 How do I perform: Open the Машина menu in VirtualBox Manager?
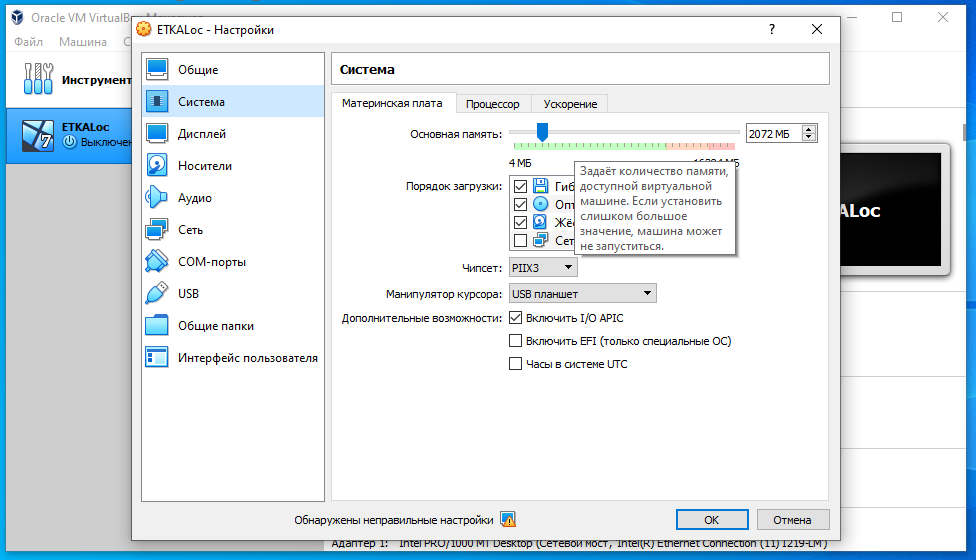coord(83,42)
